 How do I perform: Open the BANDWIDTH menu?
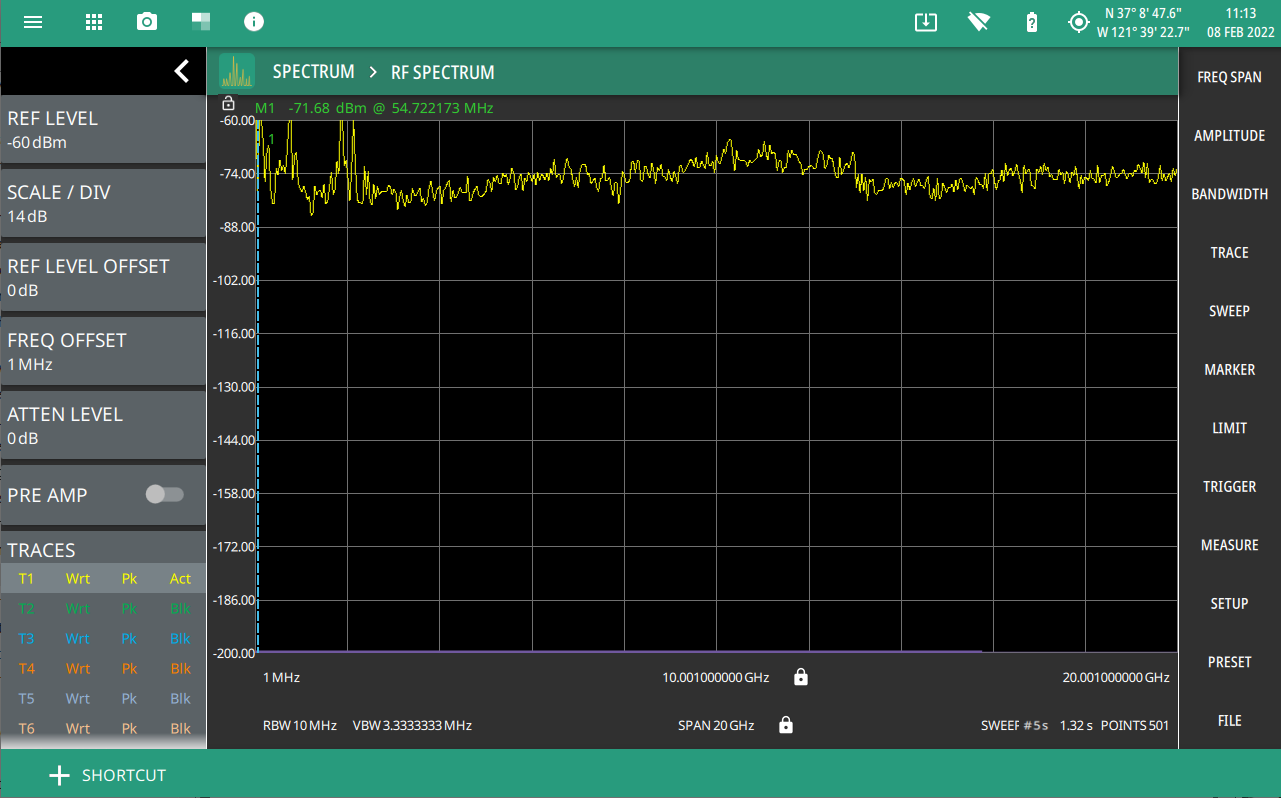tap(1229, 194)
